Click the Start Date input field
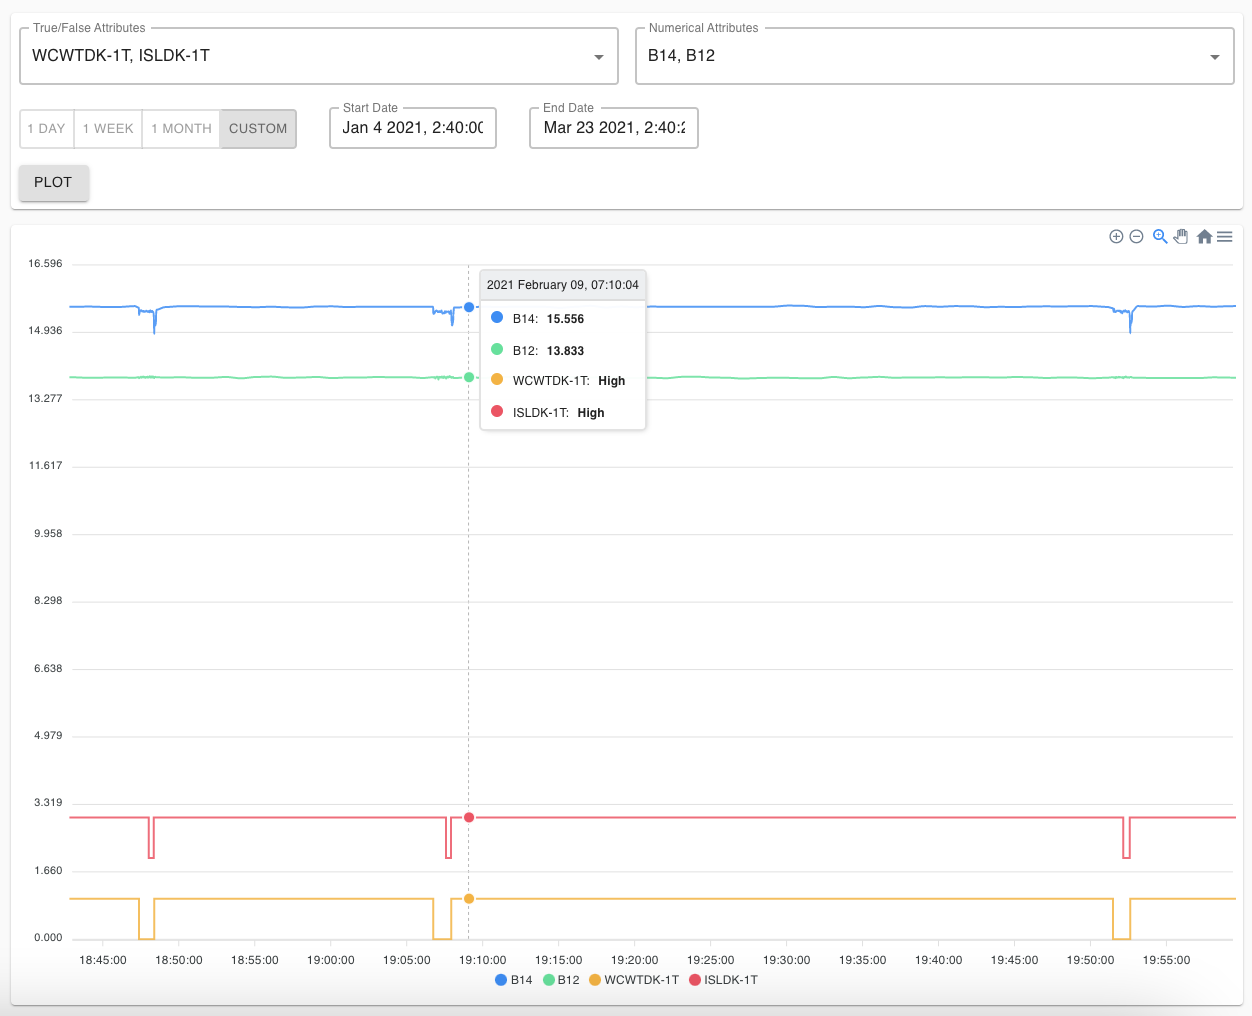This screenshot has width=1252, height=1016. coord(413,128)
